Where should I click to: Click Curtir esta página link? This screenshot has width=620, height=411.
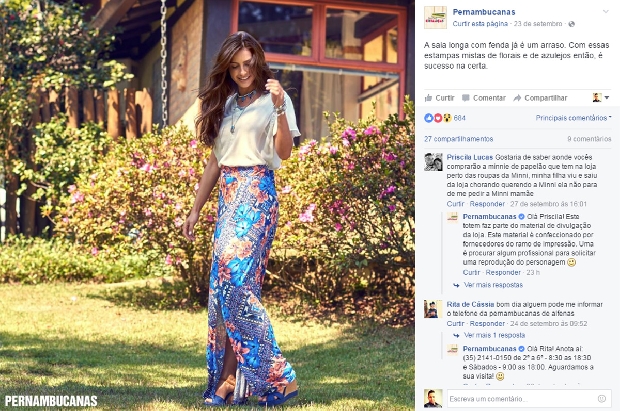coord(480,24)
